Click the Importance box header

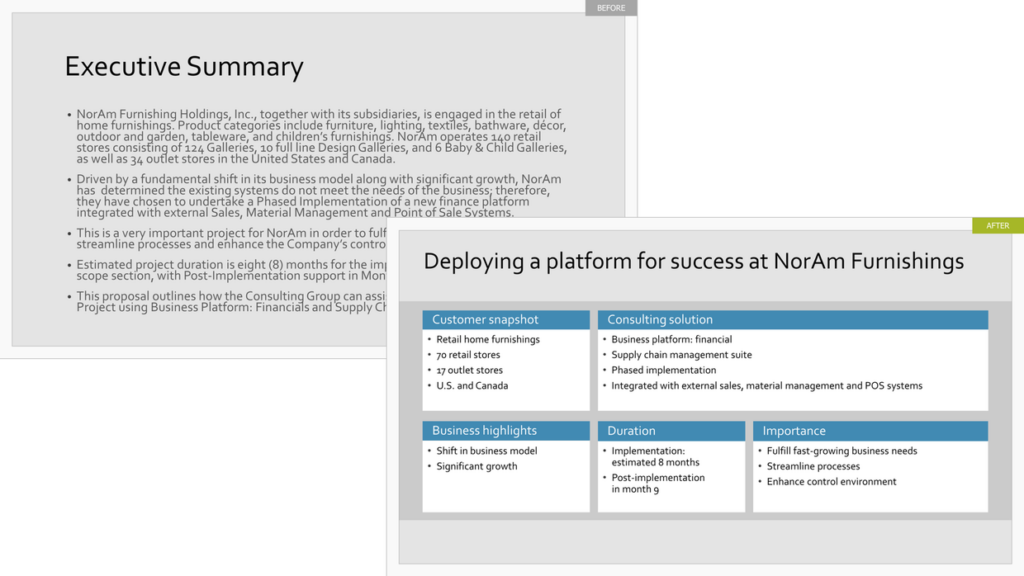794,431
